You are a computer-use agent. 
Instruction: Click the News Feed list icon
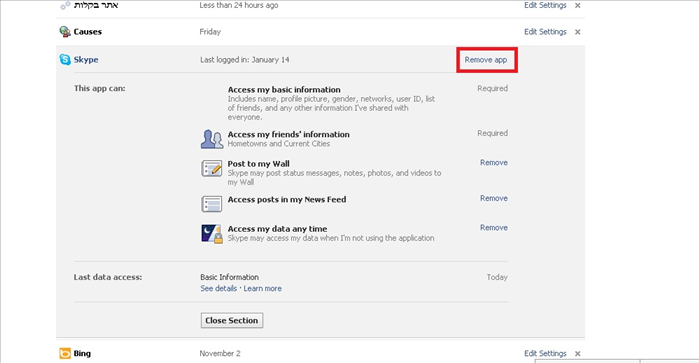211,204
